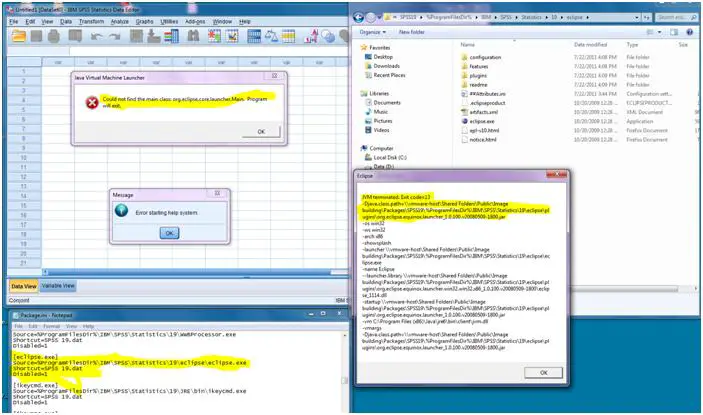The width and height of the screenshot is (703, 415).
Task: Select Documents under Libraries
Action: (x=382, y=103)
